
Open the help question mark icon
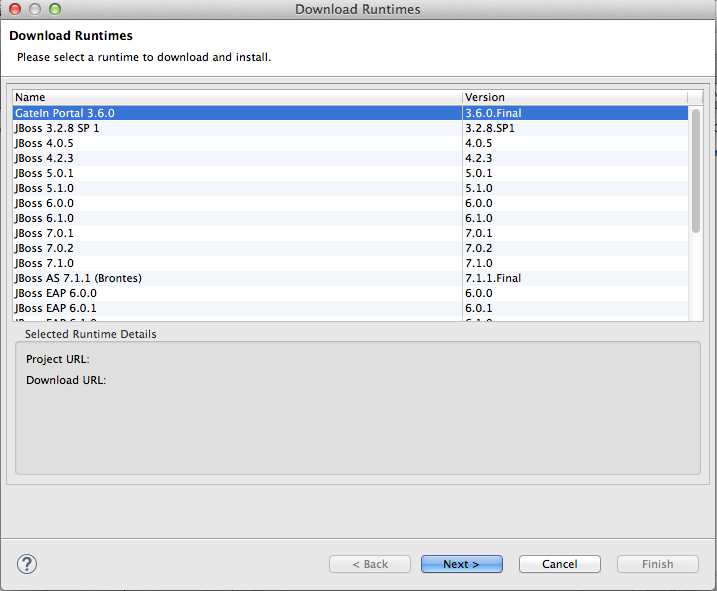pyautogui.click(x=27, y=564)
